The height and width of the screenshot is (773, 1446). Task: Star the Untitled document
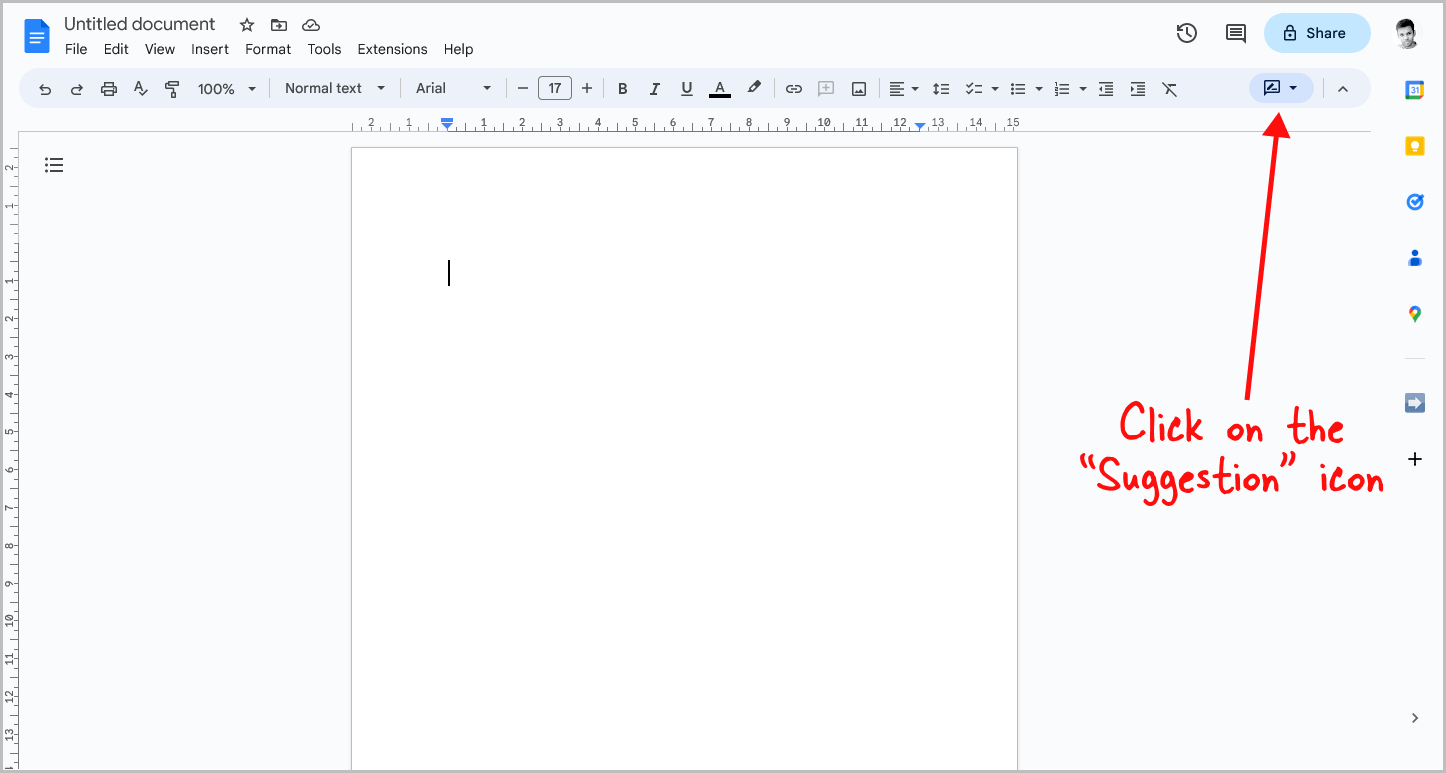coord(246,24)
